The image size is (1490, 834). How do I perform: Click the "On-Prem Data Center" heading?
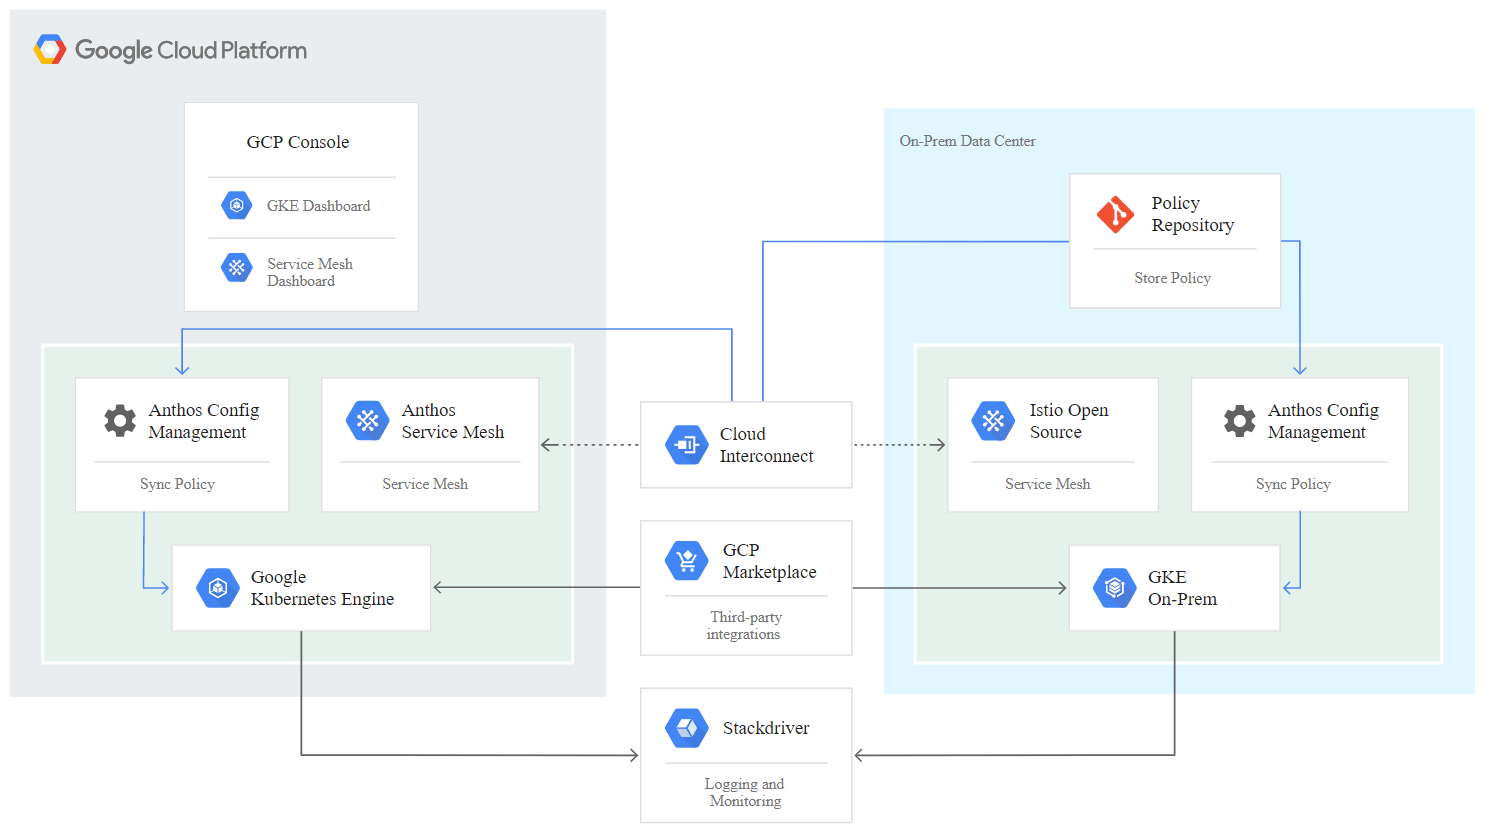point(968,141)
